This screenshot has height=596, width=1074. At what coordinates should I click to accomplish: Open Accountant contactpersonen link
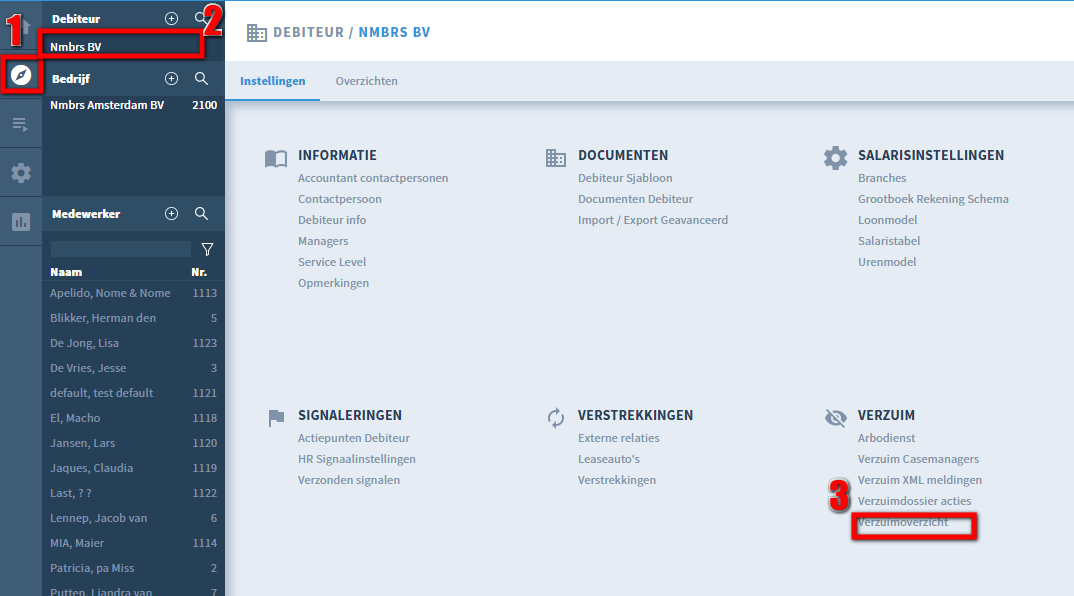pos(373,178)
